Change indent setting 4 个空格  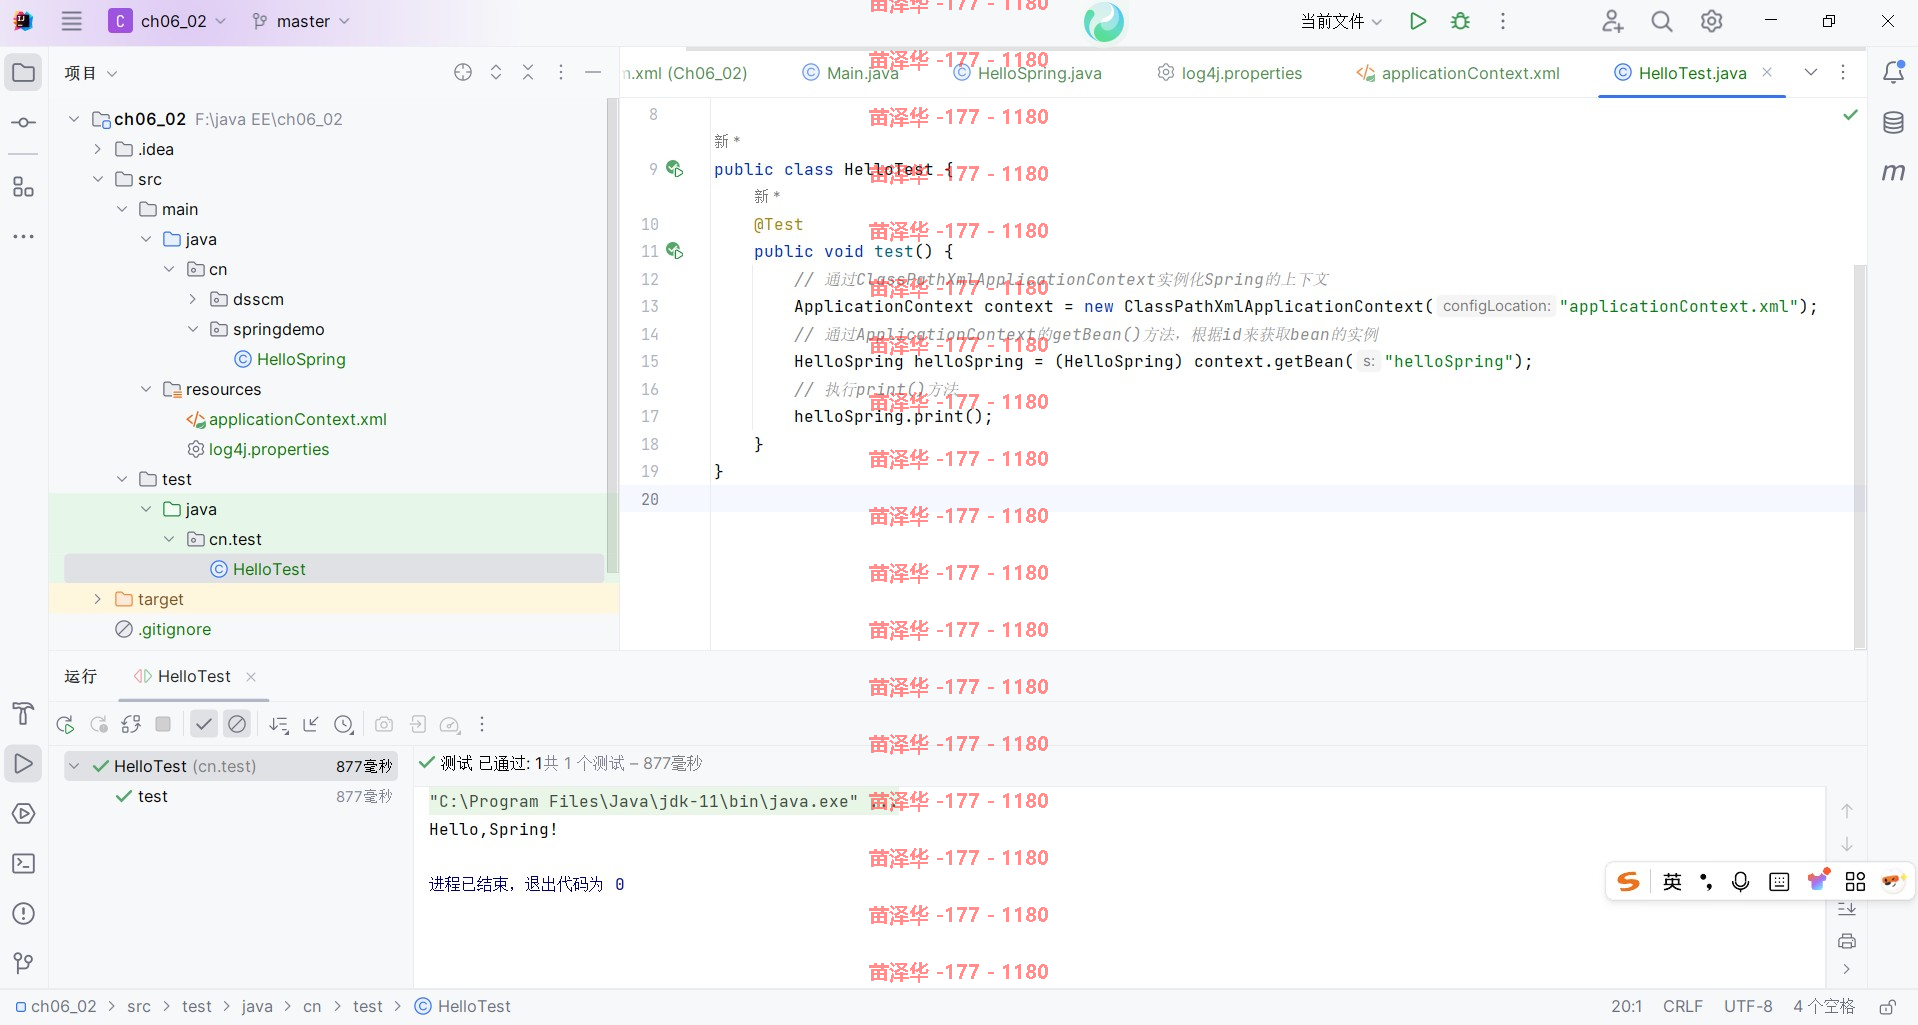1824,1007
